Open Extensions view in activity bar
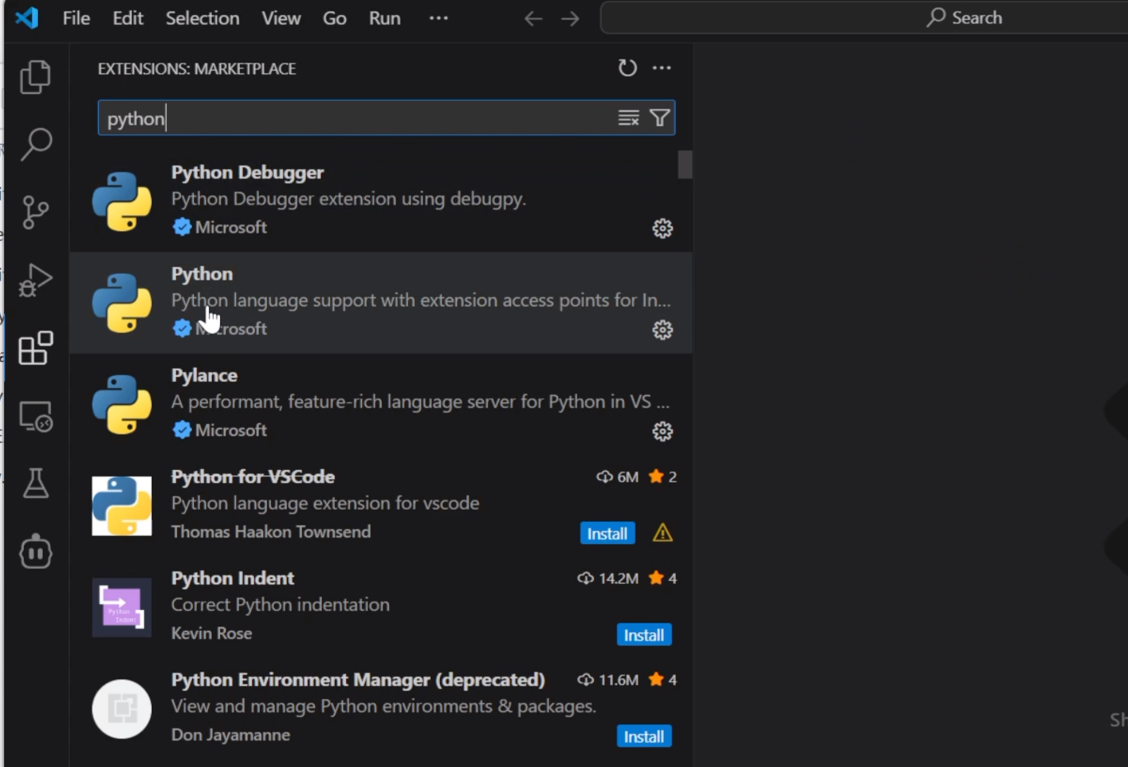1128x767 pixels. point(35,348)
